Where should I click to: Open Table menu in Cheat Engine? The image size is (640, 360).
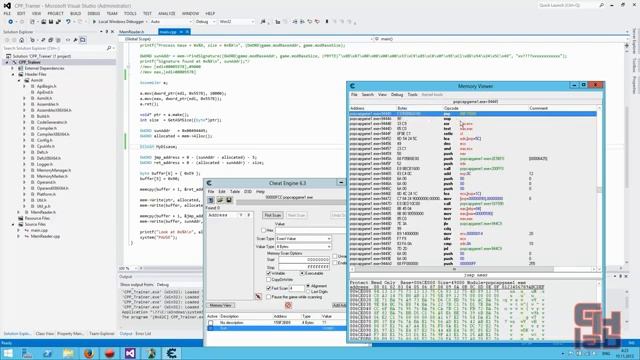point(235,191)
